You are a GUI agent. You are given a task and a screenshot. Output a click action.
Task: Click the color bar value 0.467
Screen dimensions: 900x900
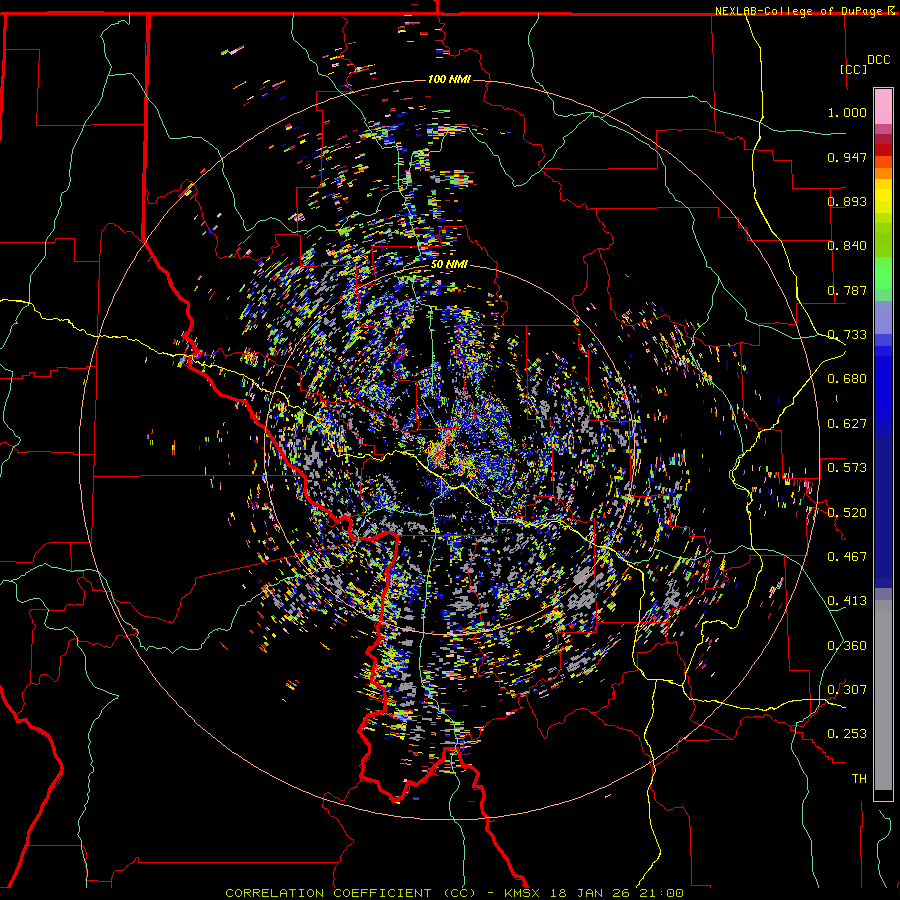(x=847, y=557)
